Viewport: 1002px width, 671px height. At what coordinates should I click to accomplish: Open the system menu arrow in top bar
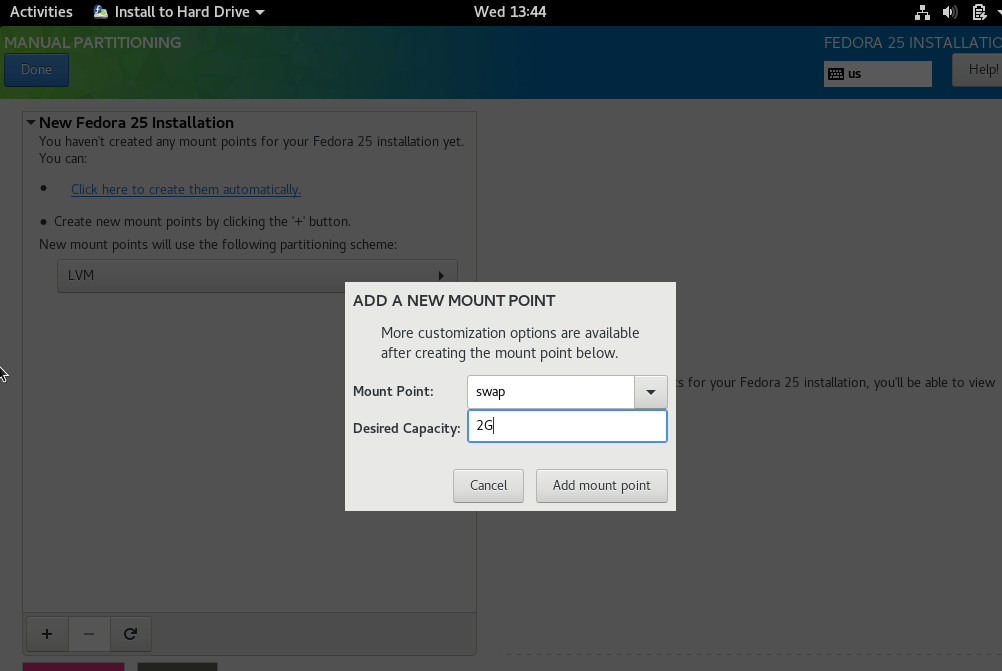(x=996, y=12)
